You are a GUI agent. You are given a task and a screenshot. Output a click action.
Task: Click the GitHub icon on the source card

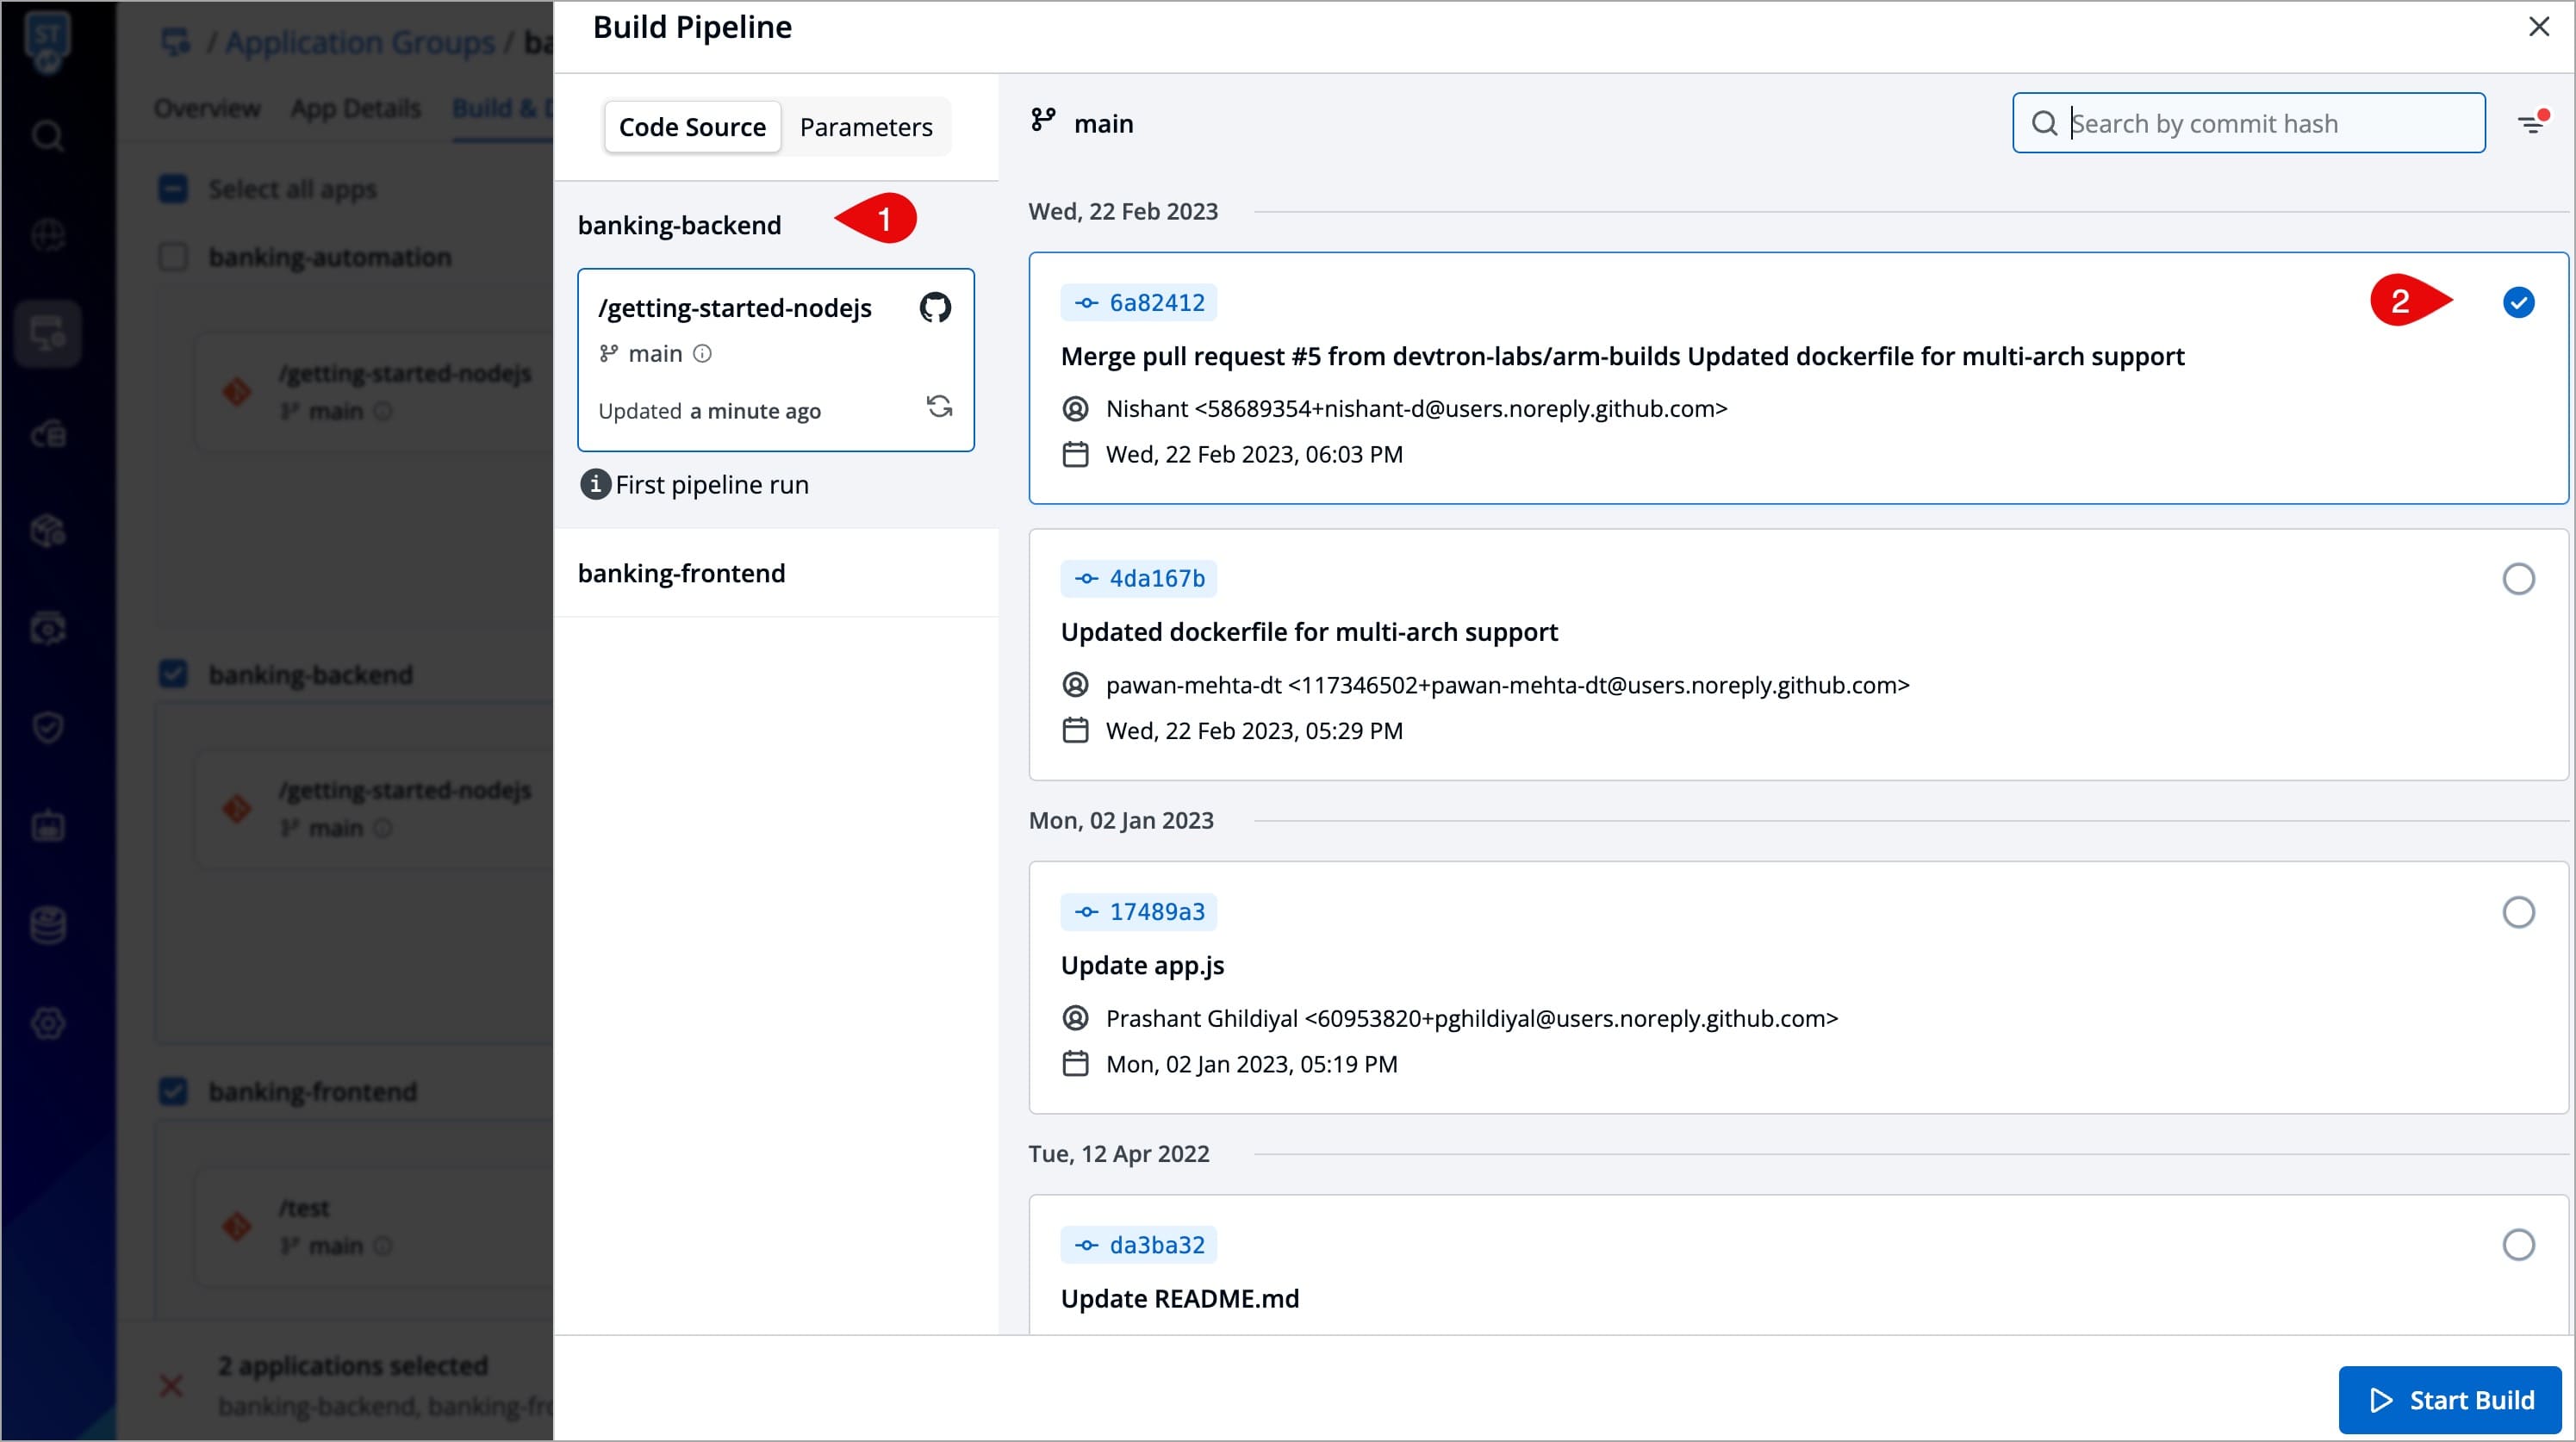click(935, 308)
